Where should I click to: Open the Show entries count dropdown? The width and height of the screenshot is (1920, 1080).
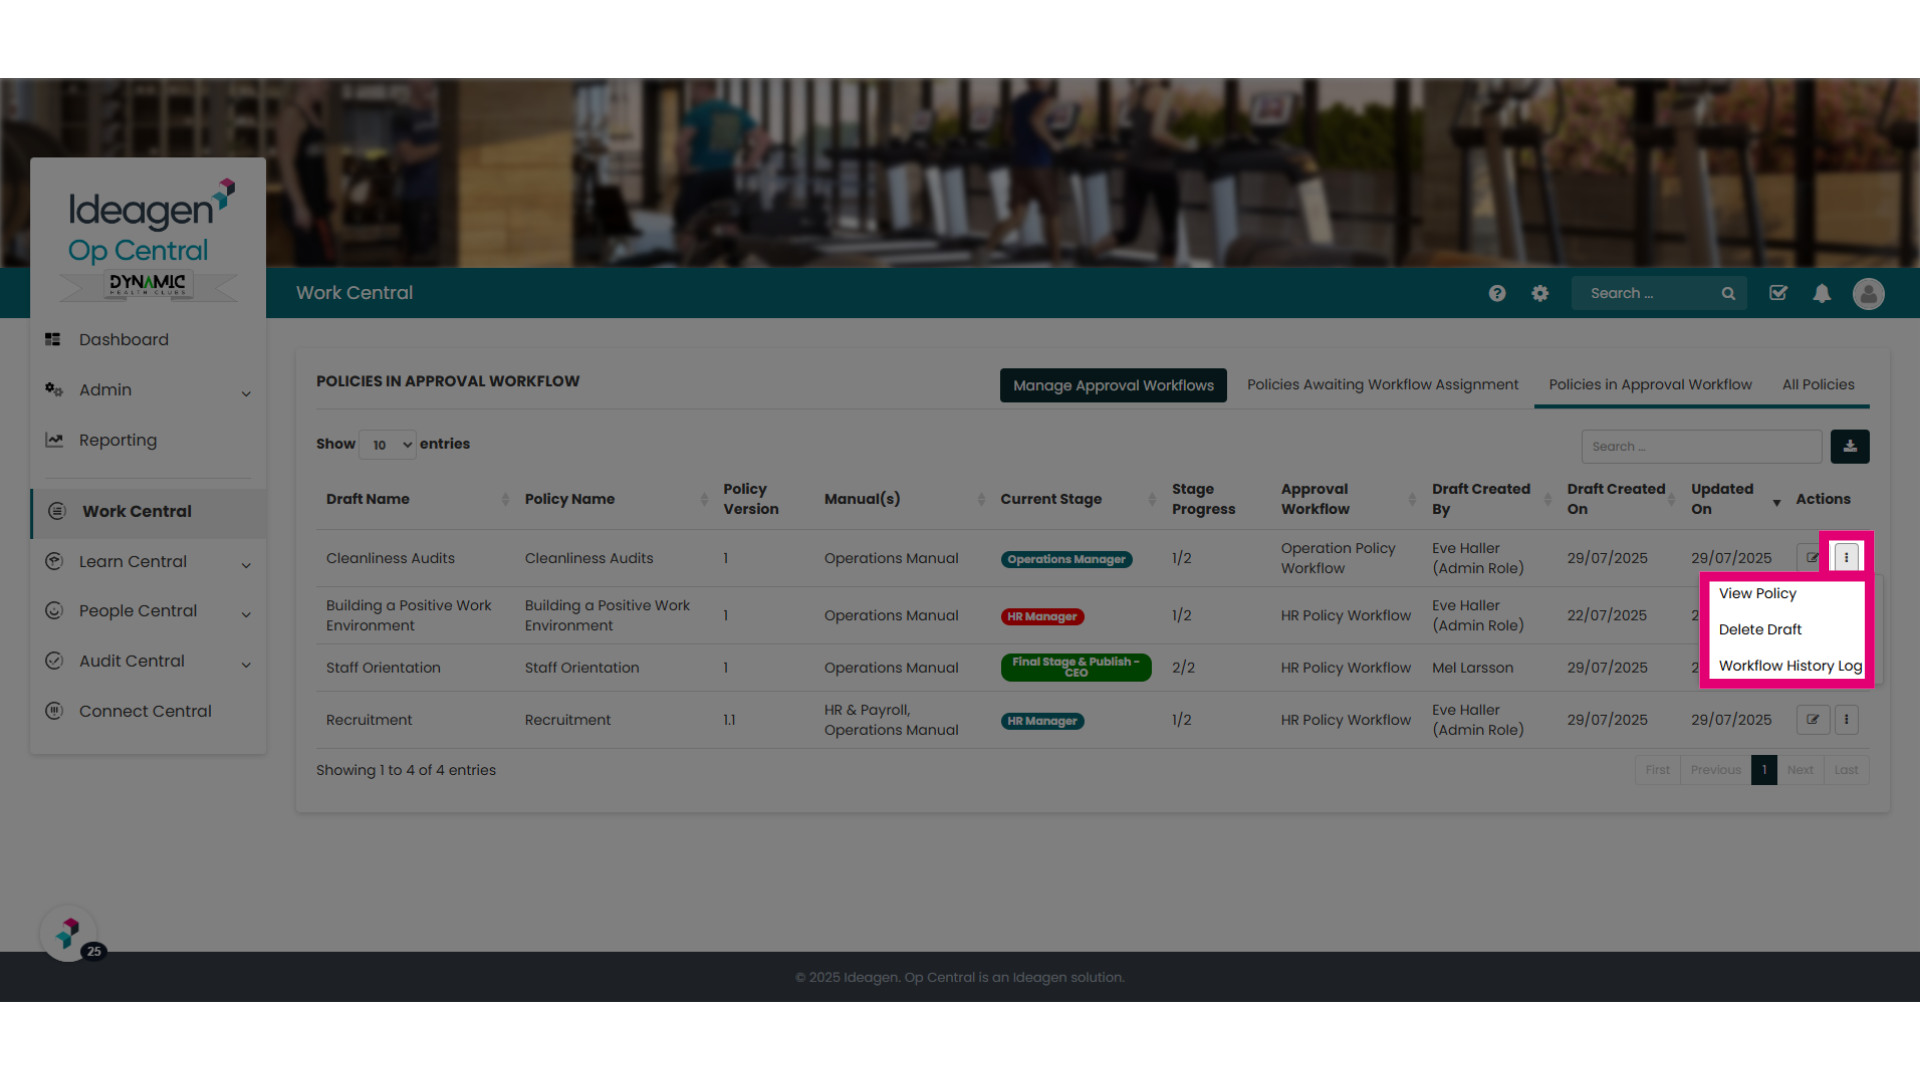click(388, 444)
